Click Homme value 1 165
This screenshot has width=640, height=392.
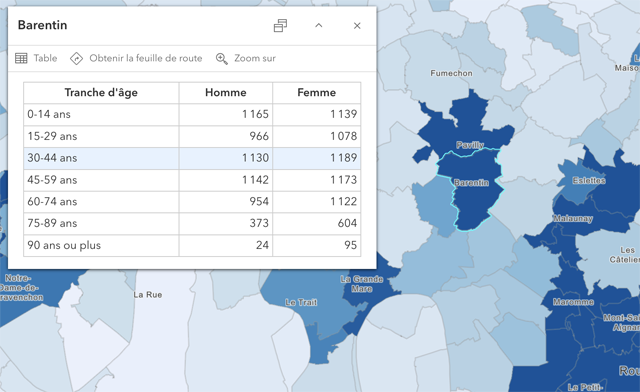256,114
